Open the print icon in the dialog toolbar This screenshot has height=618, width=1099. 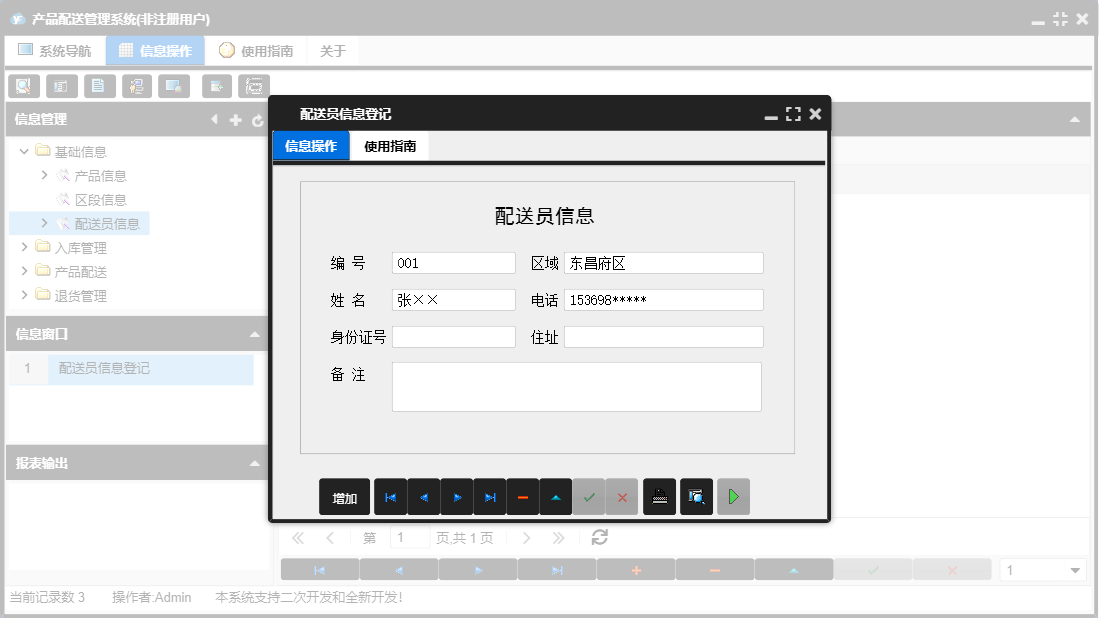coord(659,496)
